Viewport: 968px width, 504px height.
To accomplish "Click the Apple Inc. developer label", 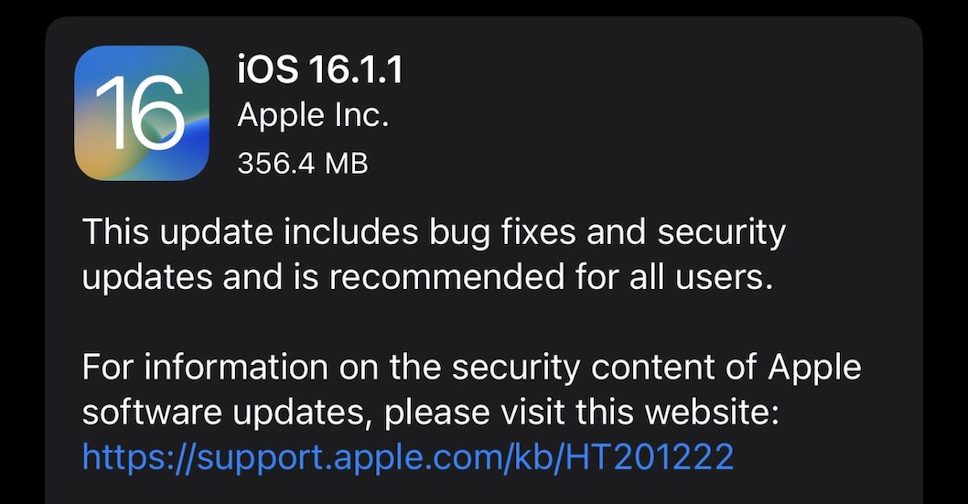I will pos(313,116).
